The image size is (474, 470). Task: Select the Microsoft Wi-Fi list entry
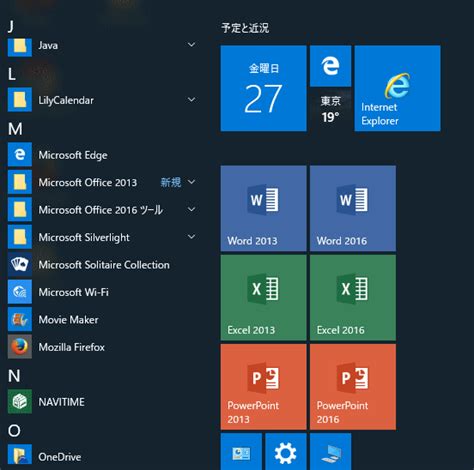pos(103,292)
